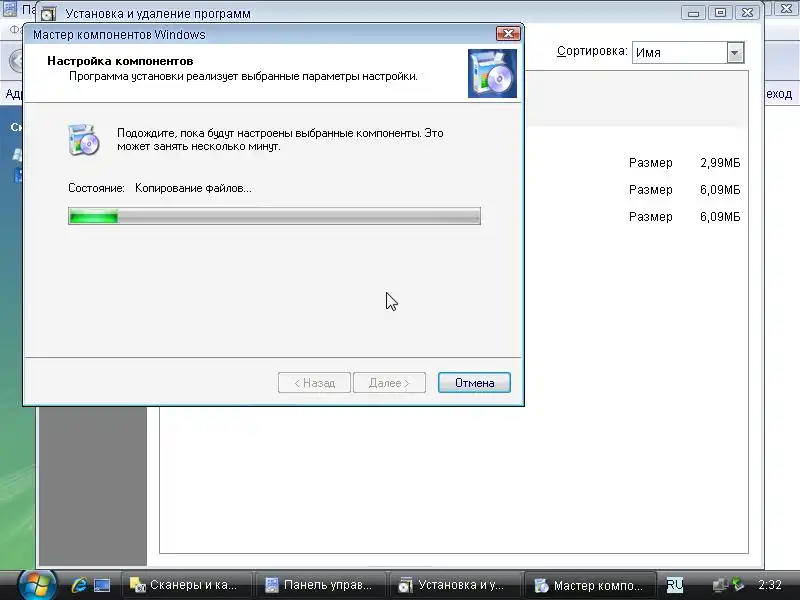Switch to Мастер компо... taskbar button
Viewport: 800px width, 600px height.
590,585
